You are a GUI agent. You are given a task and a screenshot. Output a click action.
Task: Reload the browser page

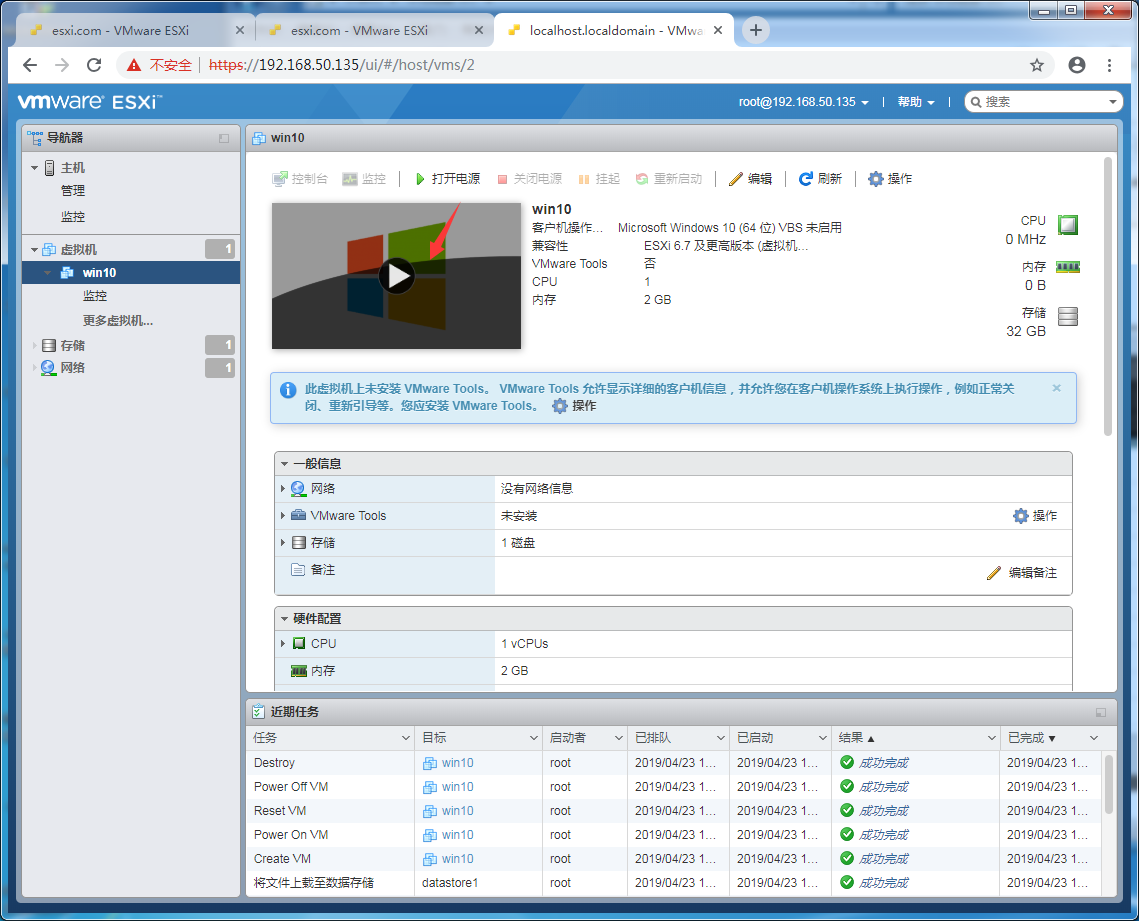[94, 65]
